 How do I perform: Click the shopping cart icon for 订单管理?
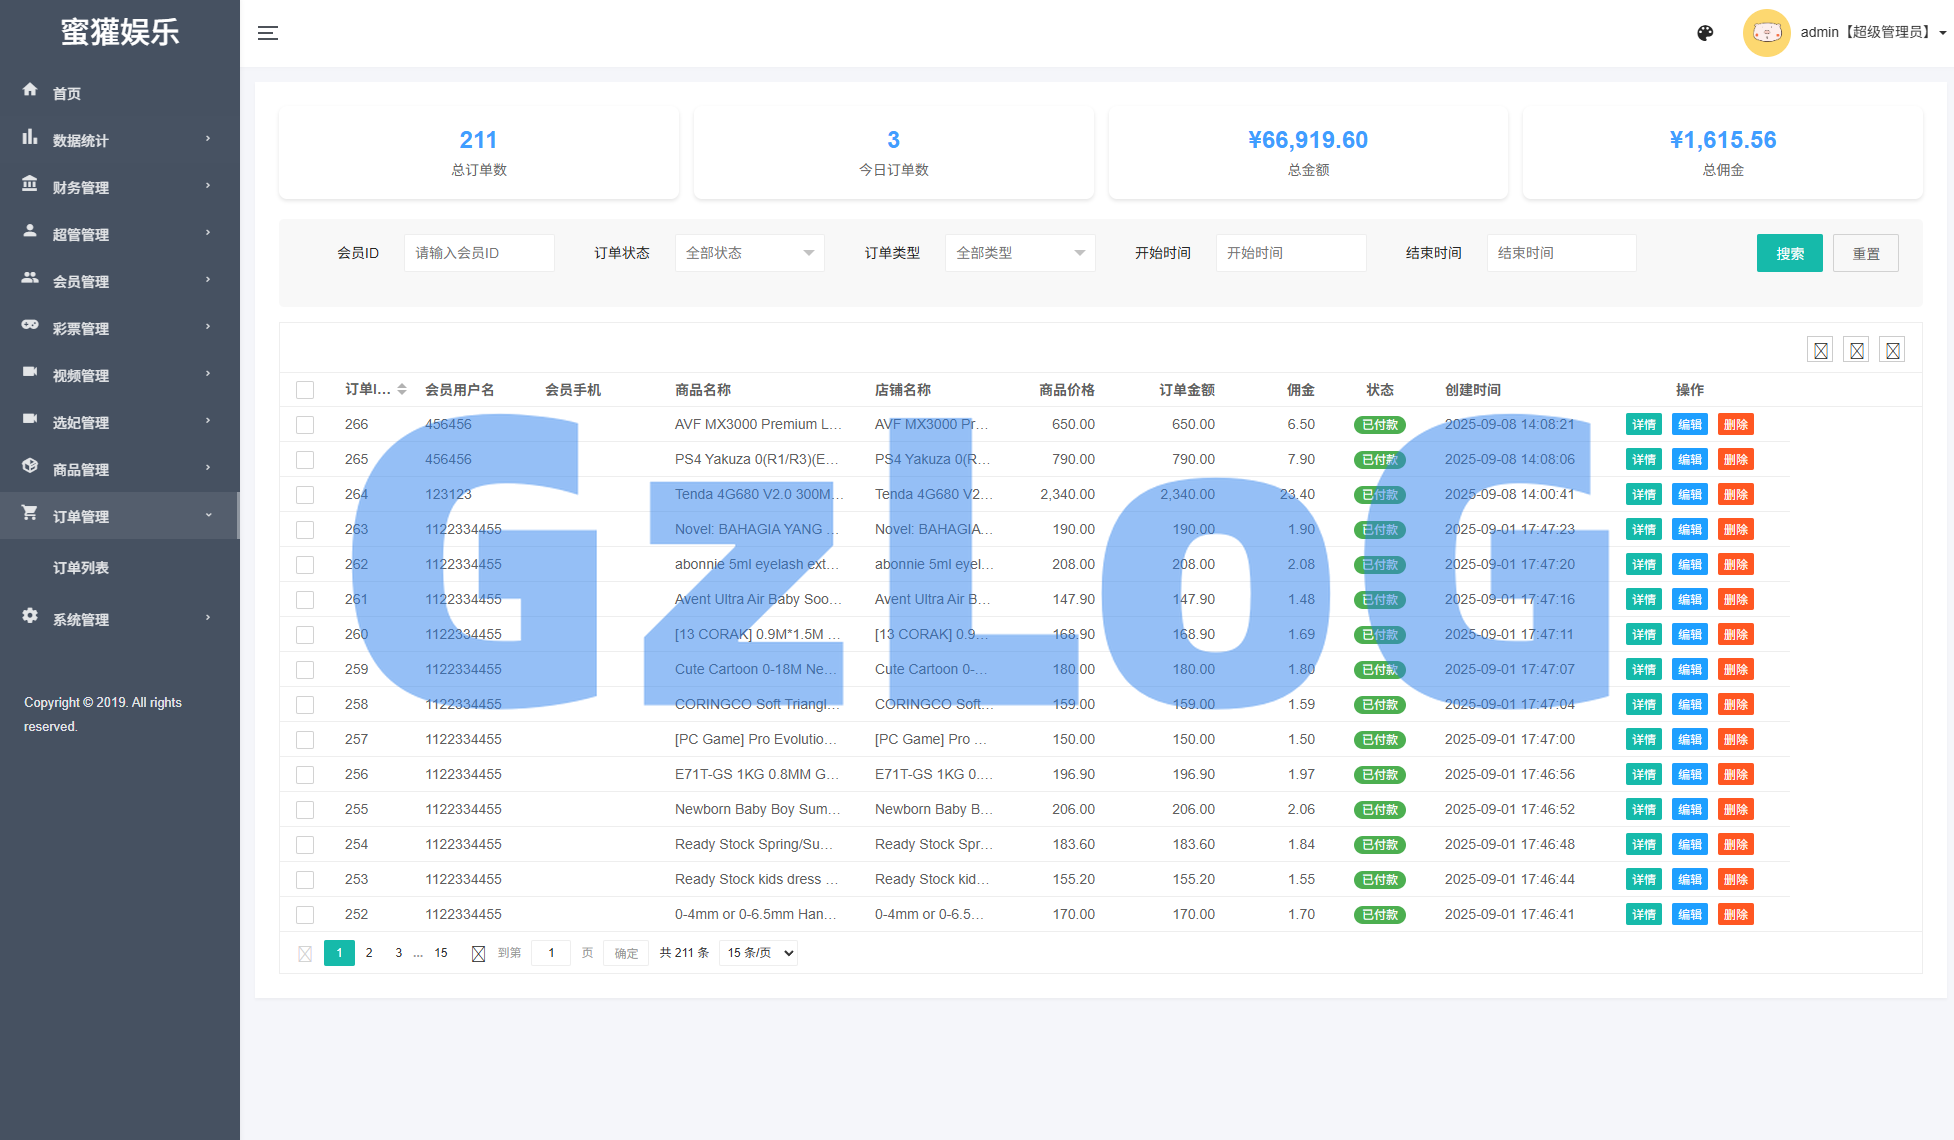pos(30,513)
